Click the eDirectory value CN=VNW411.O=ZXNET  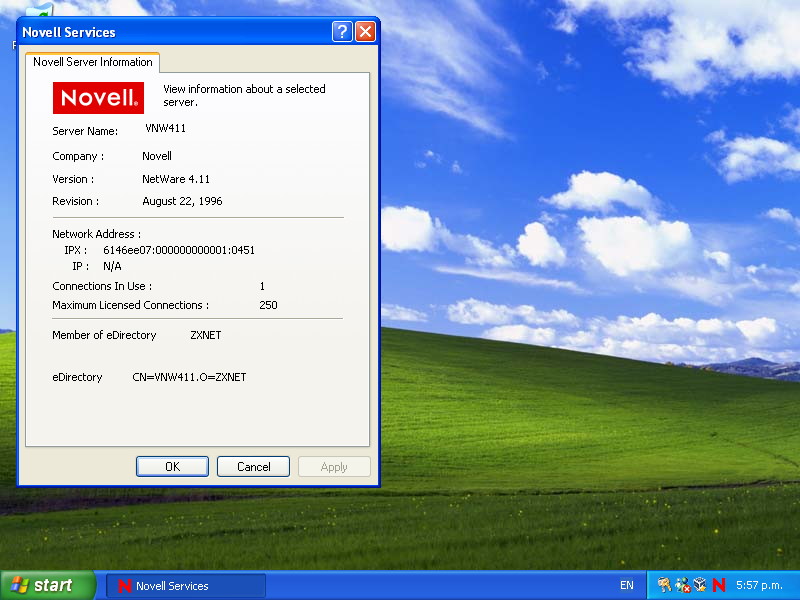(x=189, y=377)
